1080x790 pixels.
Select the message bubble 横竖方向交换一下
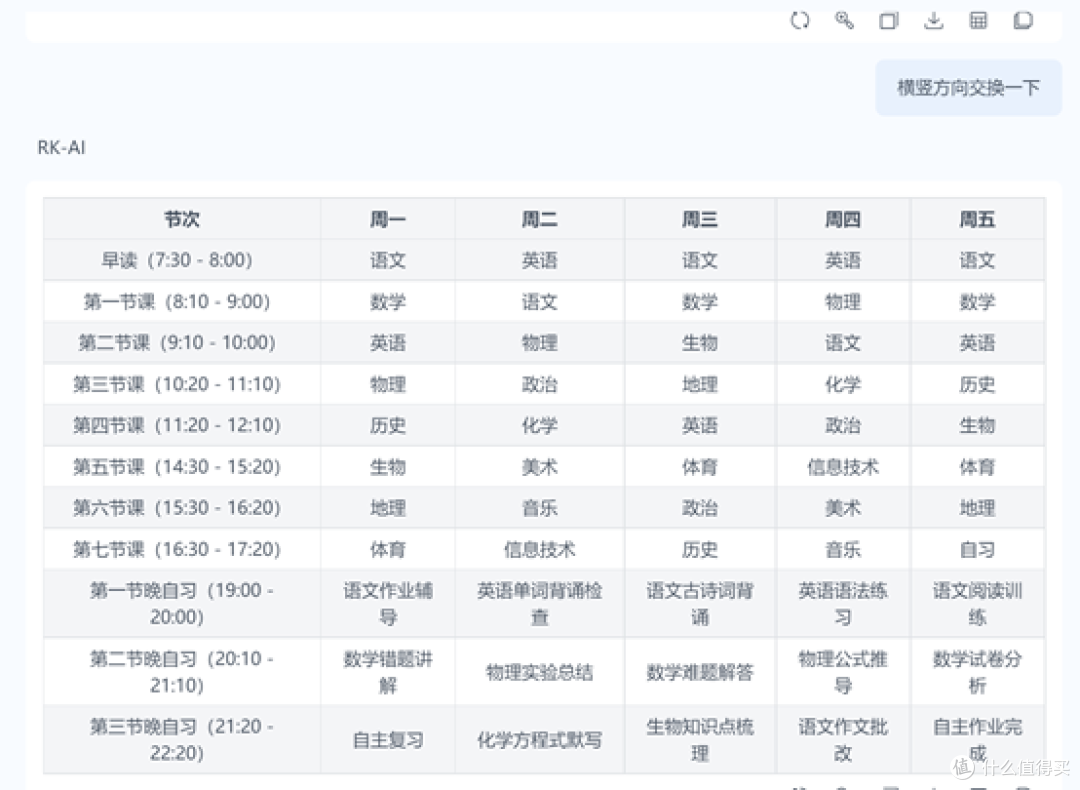pos(968,88)
